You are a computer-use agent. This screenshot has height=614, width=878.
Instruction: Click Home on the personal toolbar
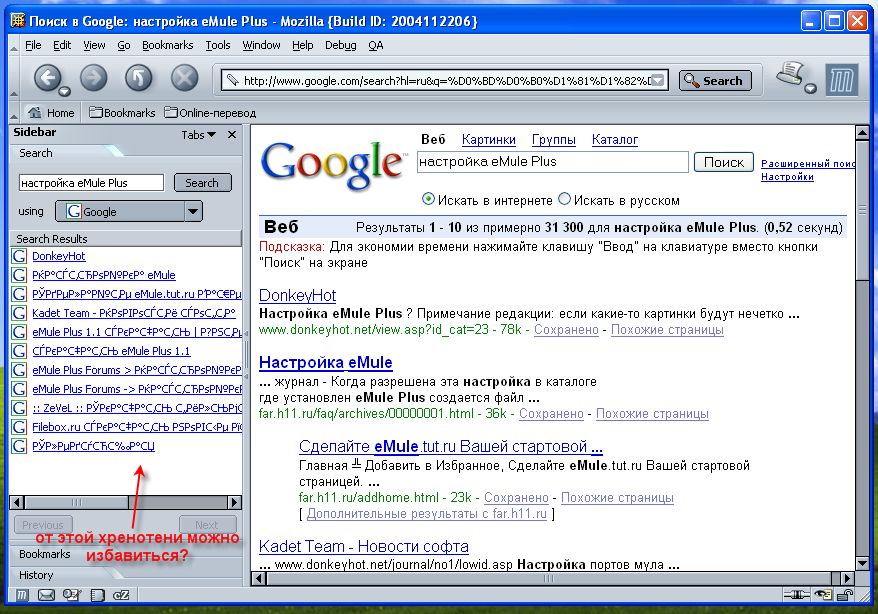51,113
